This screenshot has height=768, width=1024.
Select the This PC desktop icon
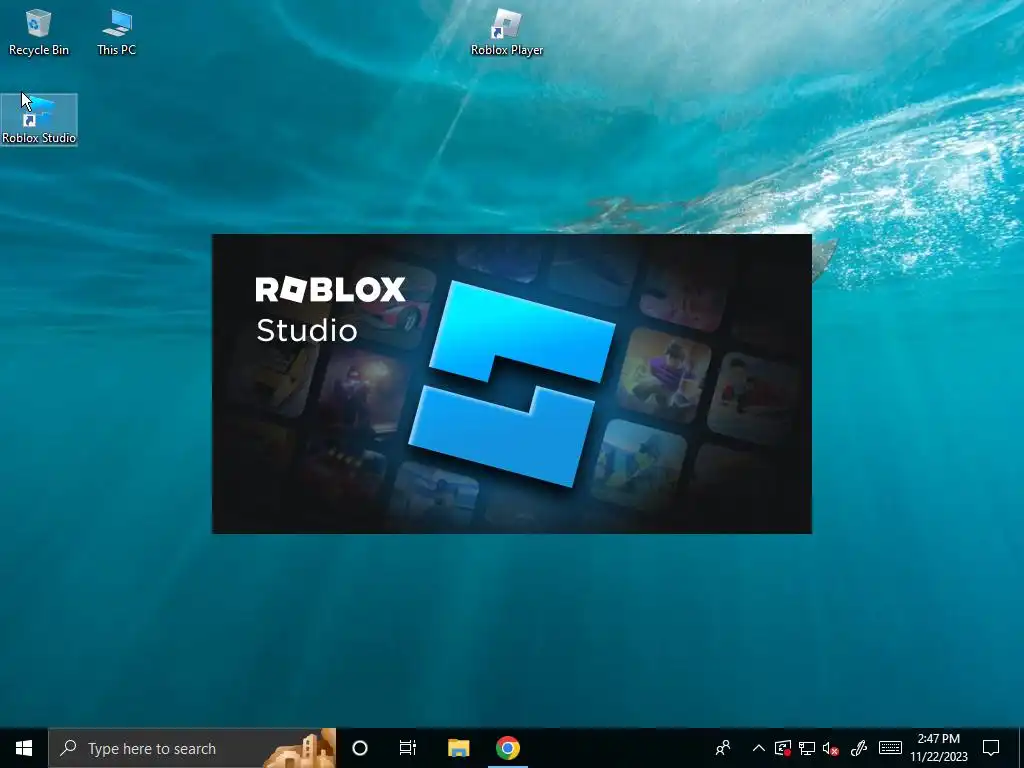pos(117,33)
